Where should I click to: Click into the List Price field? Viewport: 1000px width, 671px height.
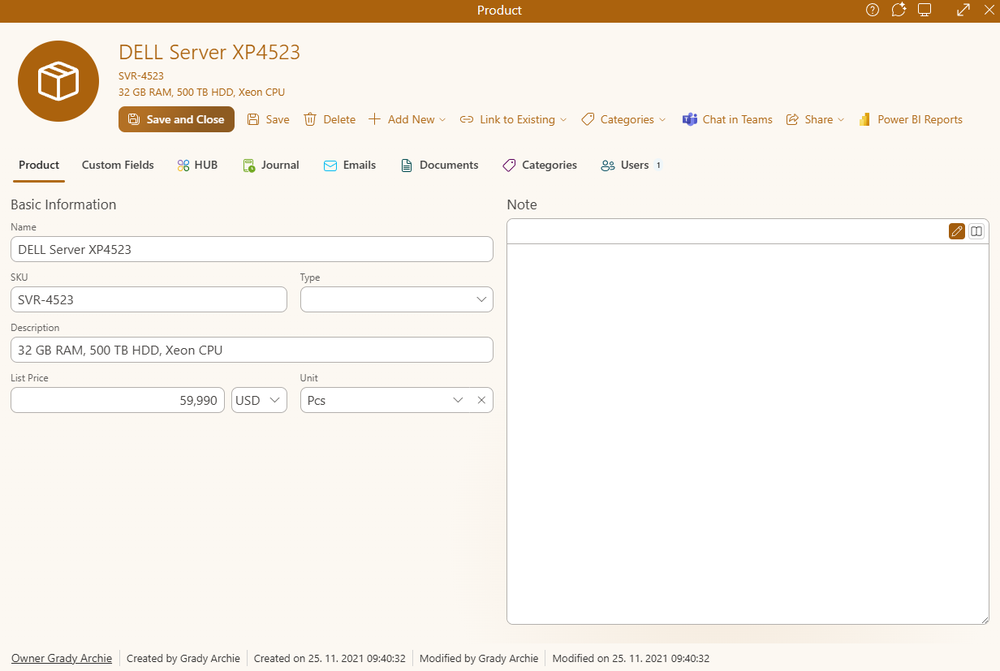[x=117, y=400]
